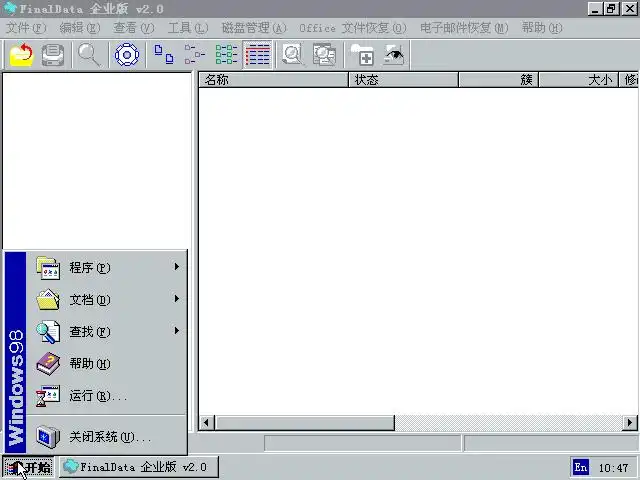
Task: Expand the 查找 submenu arrow
Action: [177, 330]
